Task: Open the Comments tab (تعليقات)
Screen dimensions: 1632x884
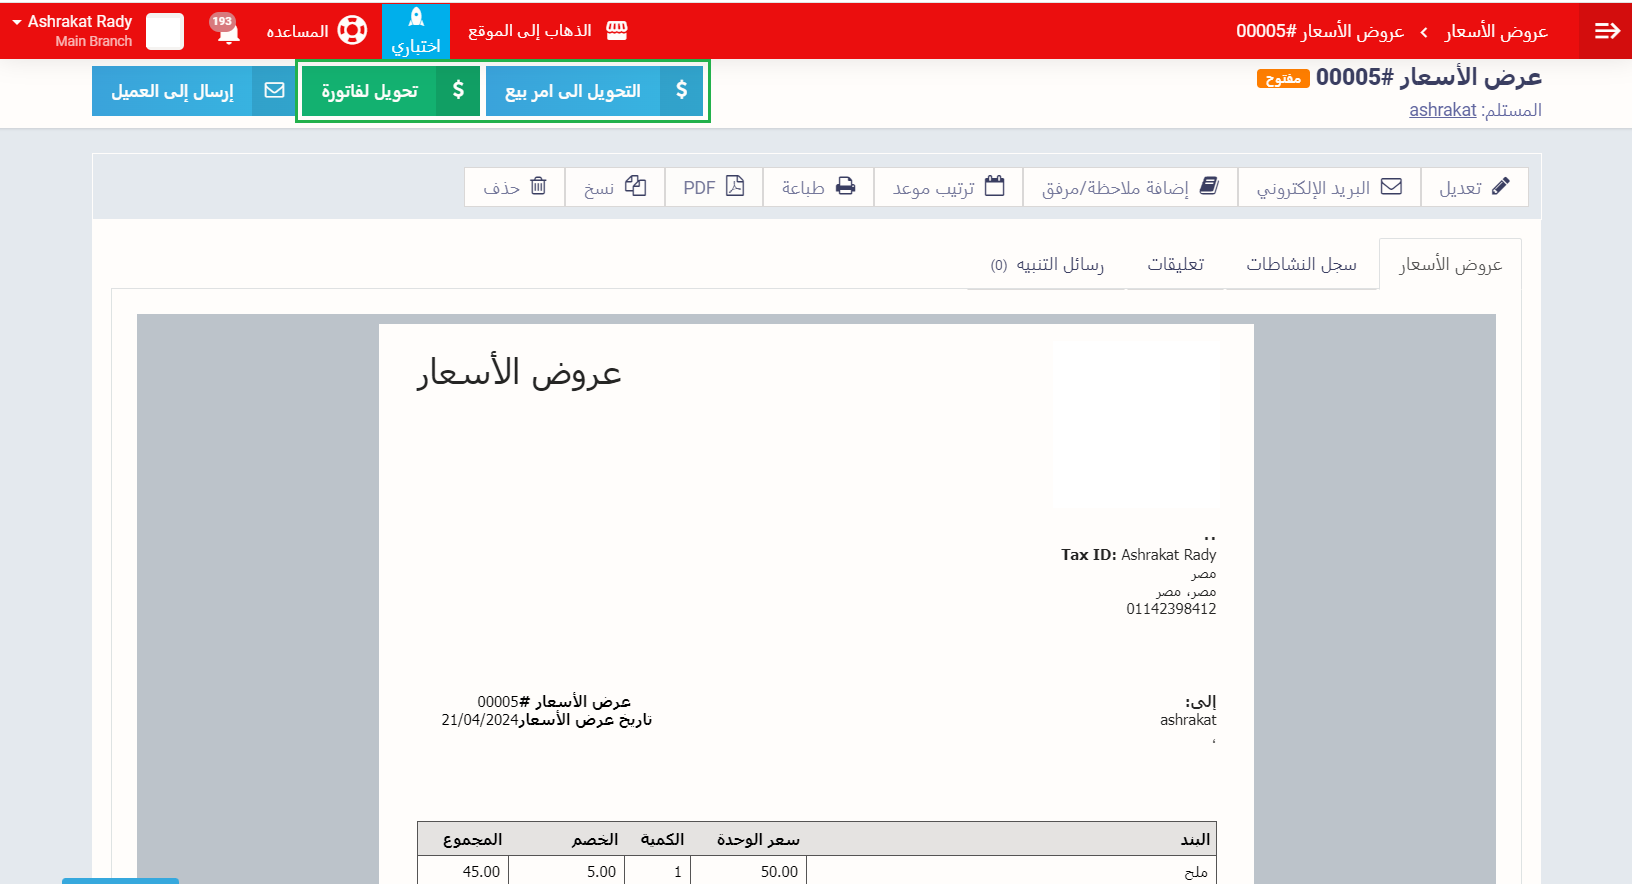Action: click(x=1175, y=264)
